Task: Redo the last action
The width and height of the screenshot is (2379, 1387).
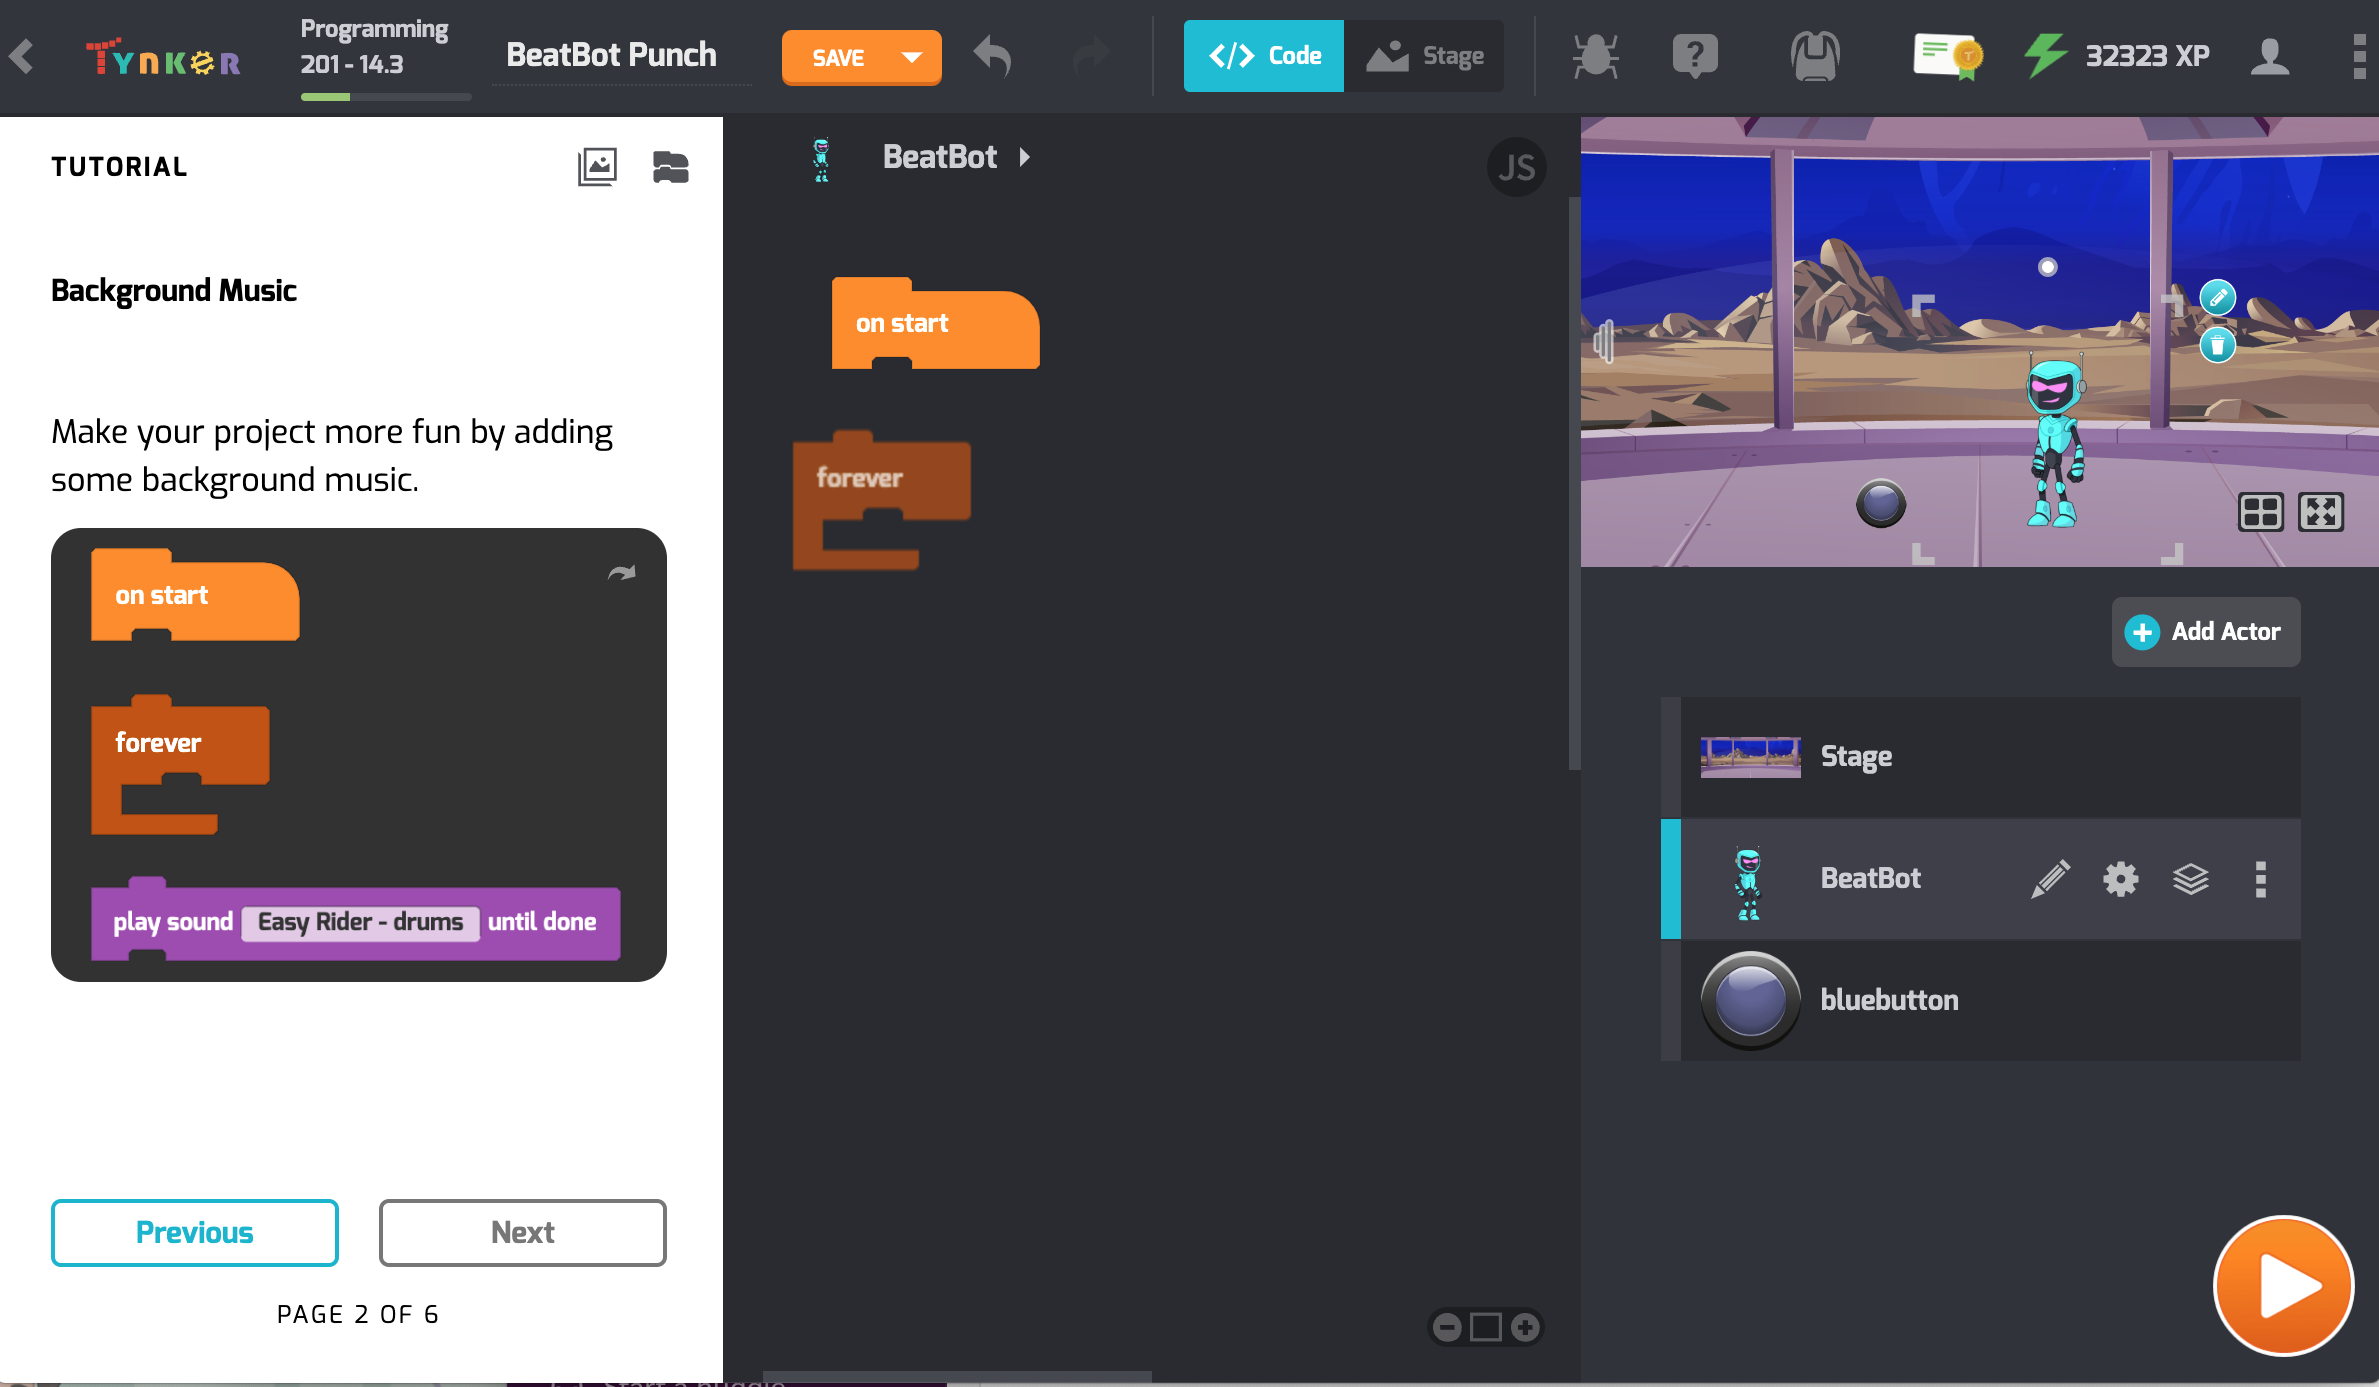Action: pos(1091,56)
